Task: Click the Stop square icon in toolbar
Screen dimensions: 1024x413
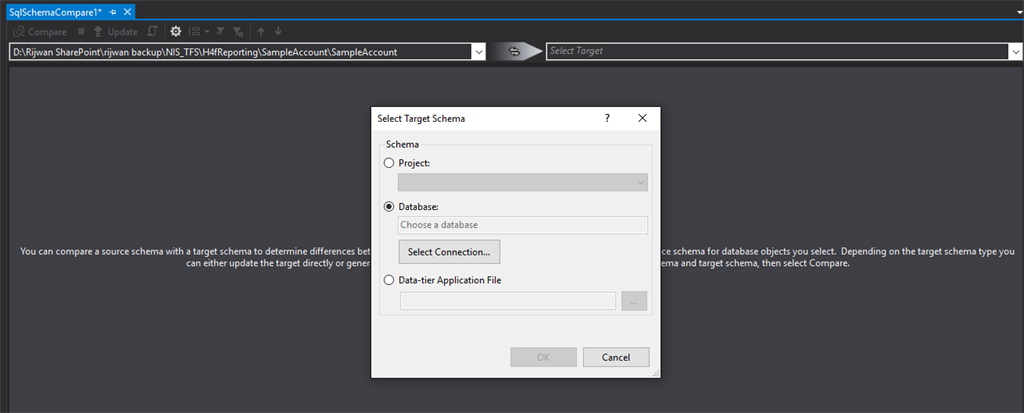Action: click(x=81, y=31)
